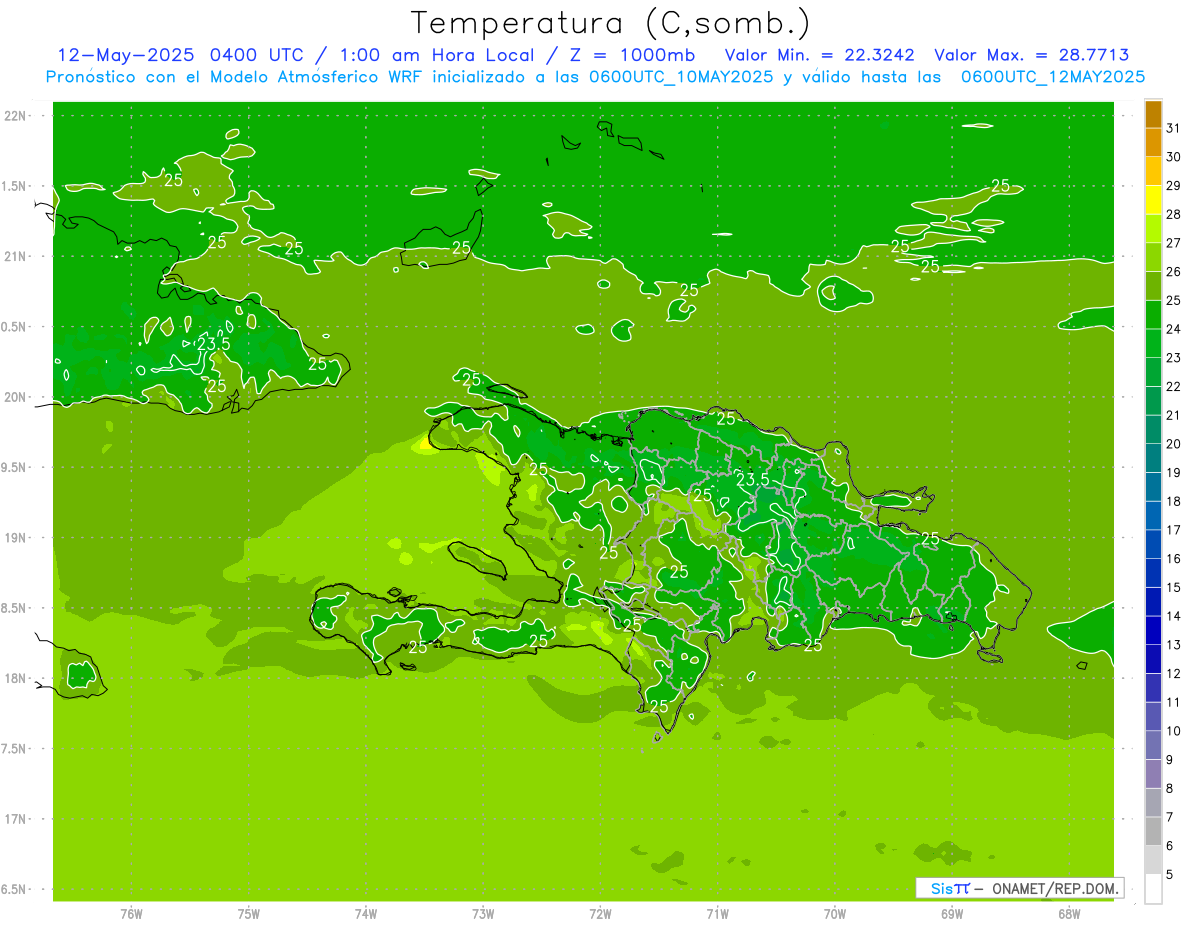Click the '71W' longitude axis label

717,914
